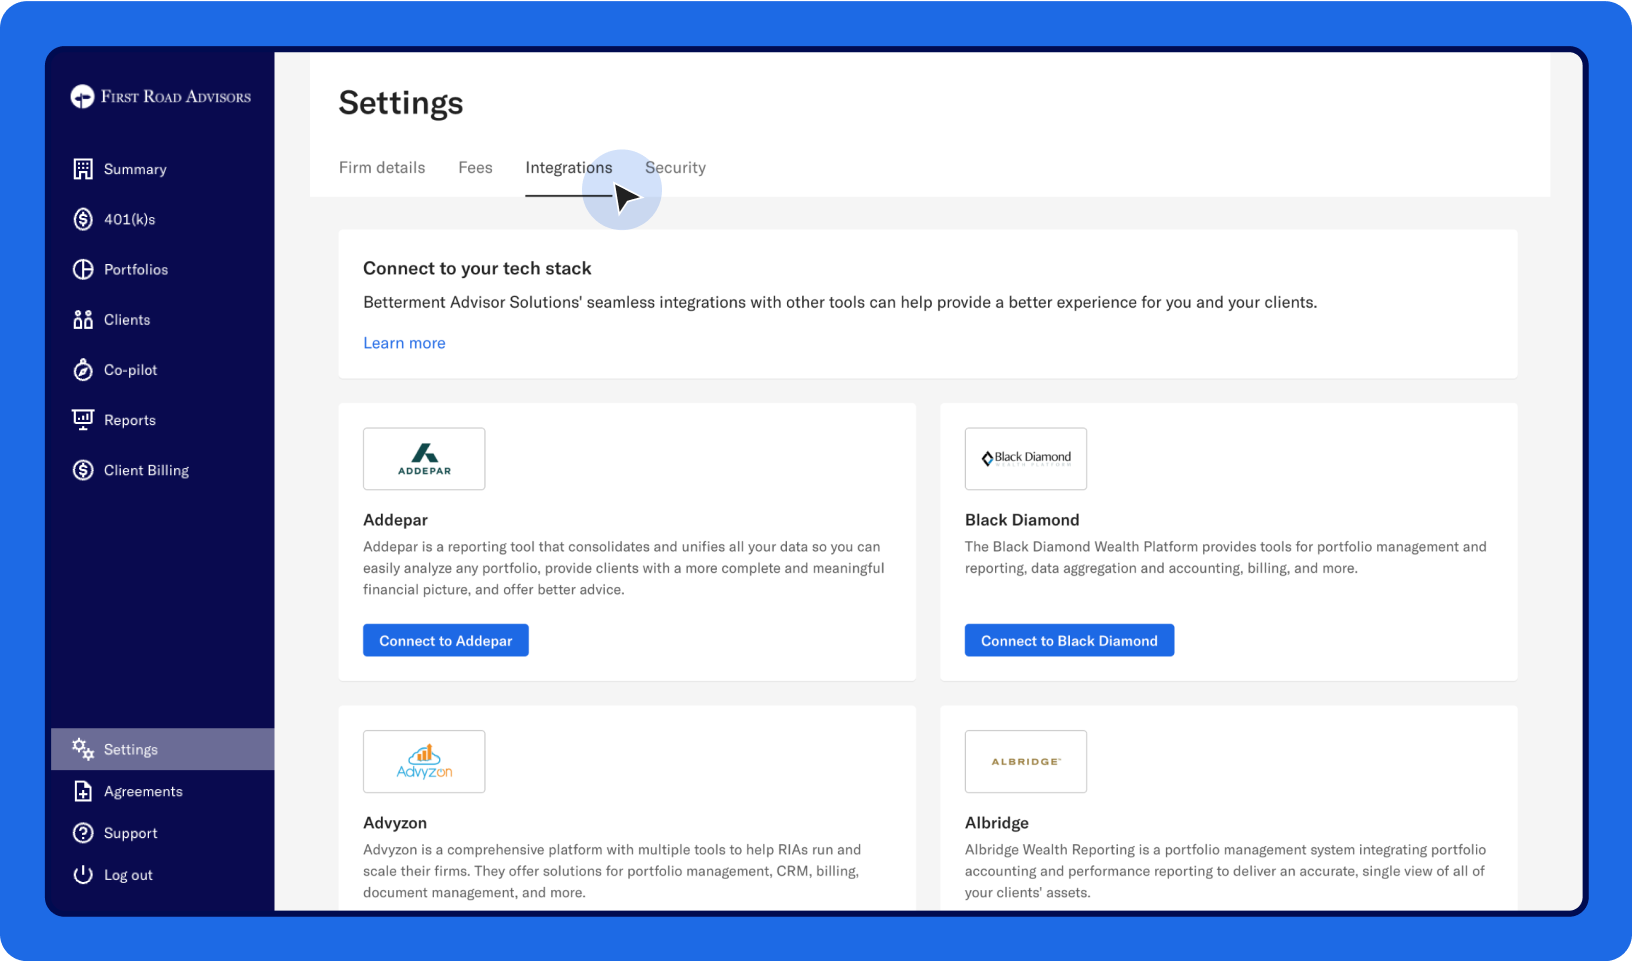Click the Portfolios pie chart icon
Image resolution: width=1632 pixels, height=961 pixels.
pyautogui.click(x=83, y=269)
